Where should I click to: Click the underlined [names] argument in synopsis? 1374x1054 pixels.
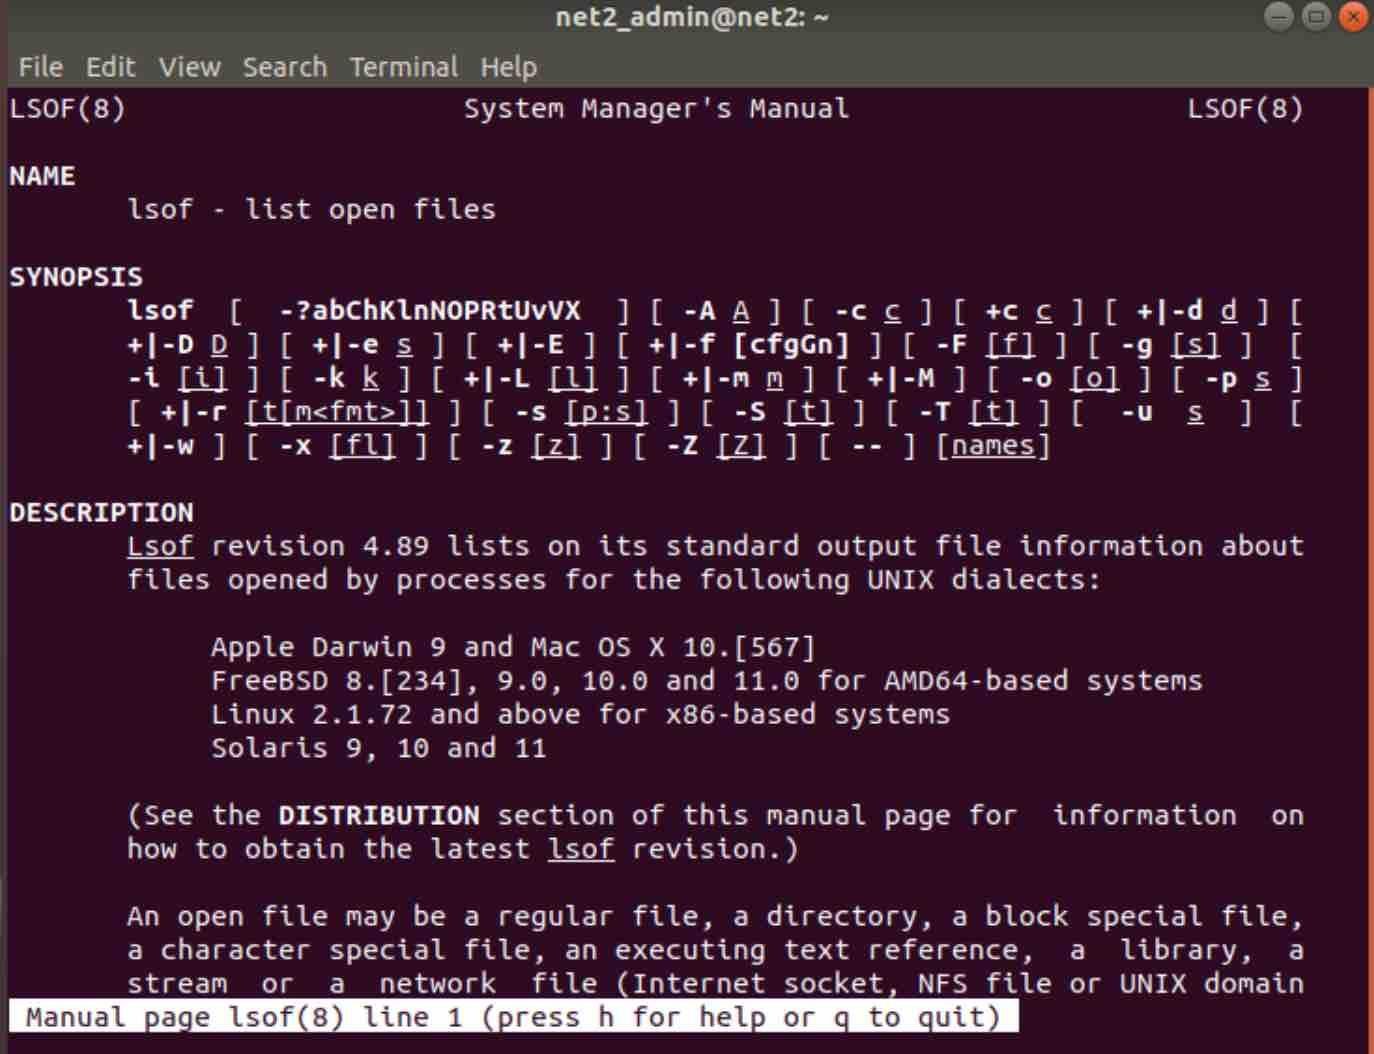tap(993, 446)
